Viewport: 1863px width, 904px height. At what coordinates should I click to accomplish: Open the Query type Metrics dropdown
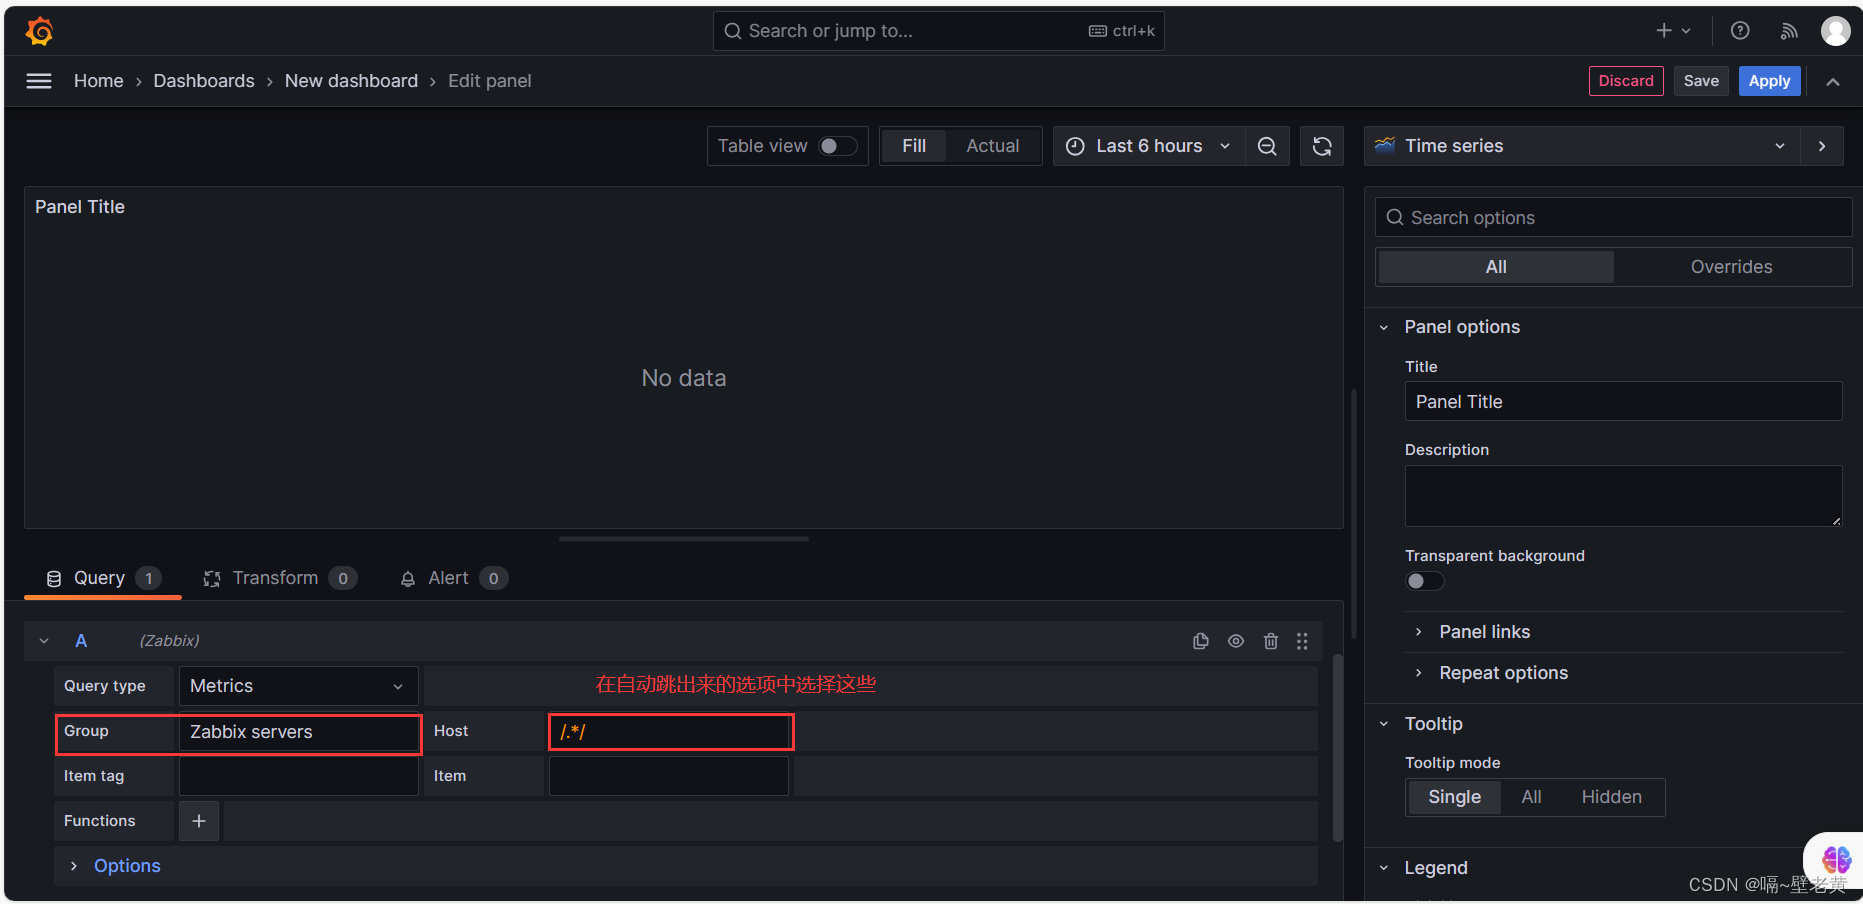tap(298, 686)
